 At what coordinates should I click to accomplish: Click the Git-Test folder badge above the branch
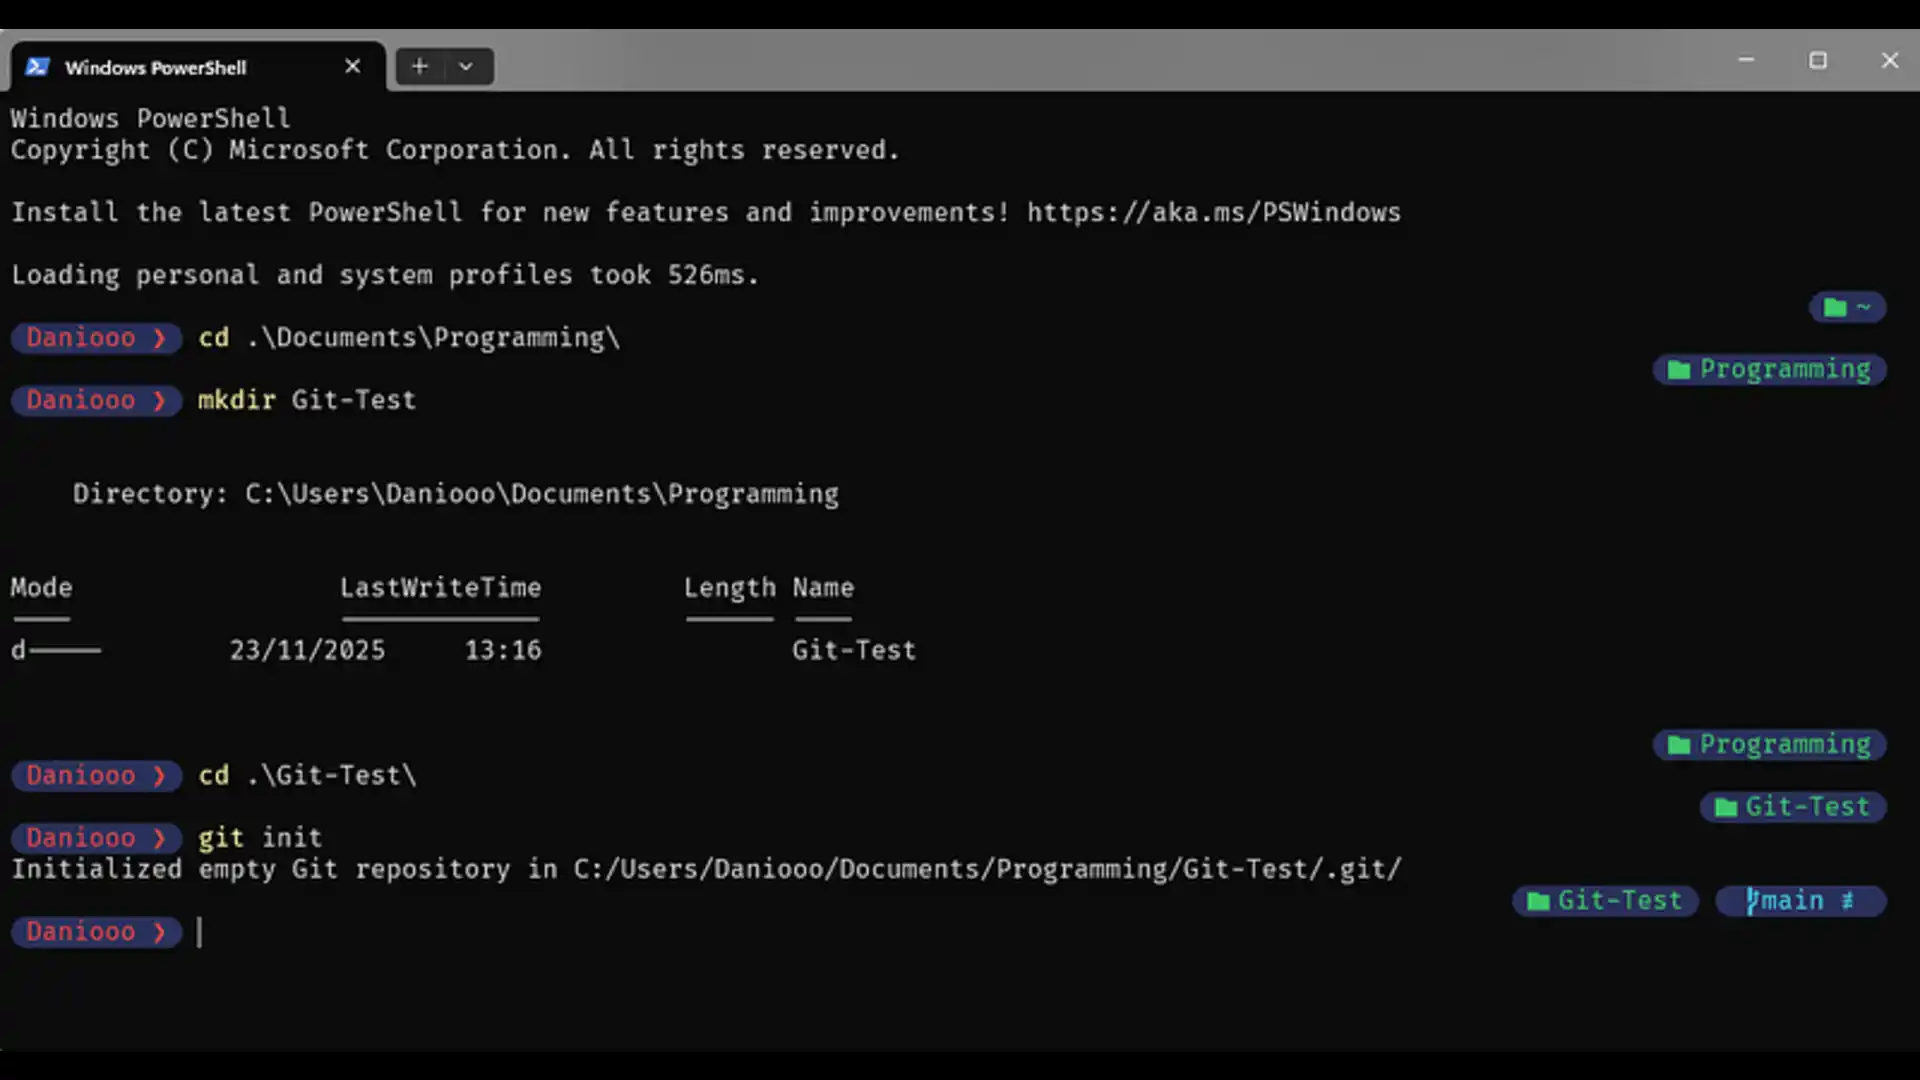(x=1793, y=807)
